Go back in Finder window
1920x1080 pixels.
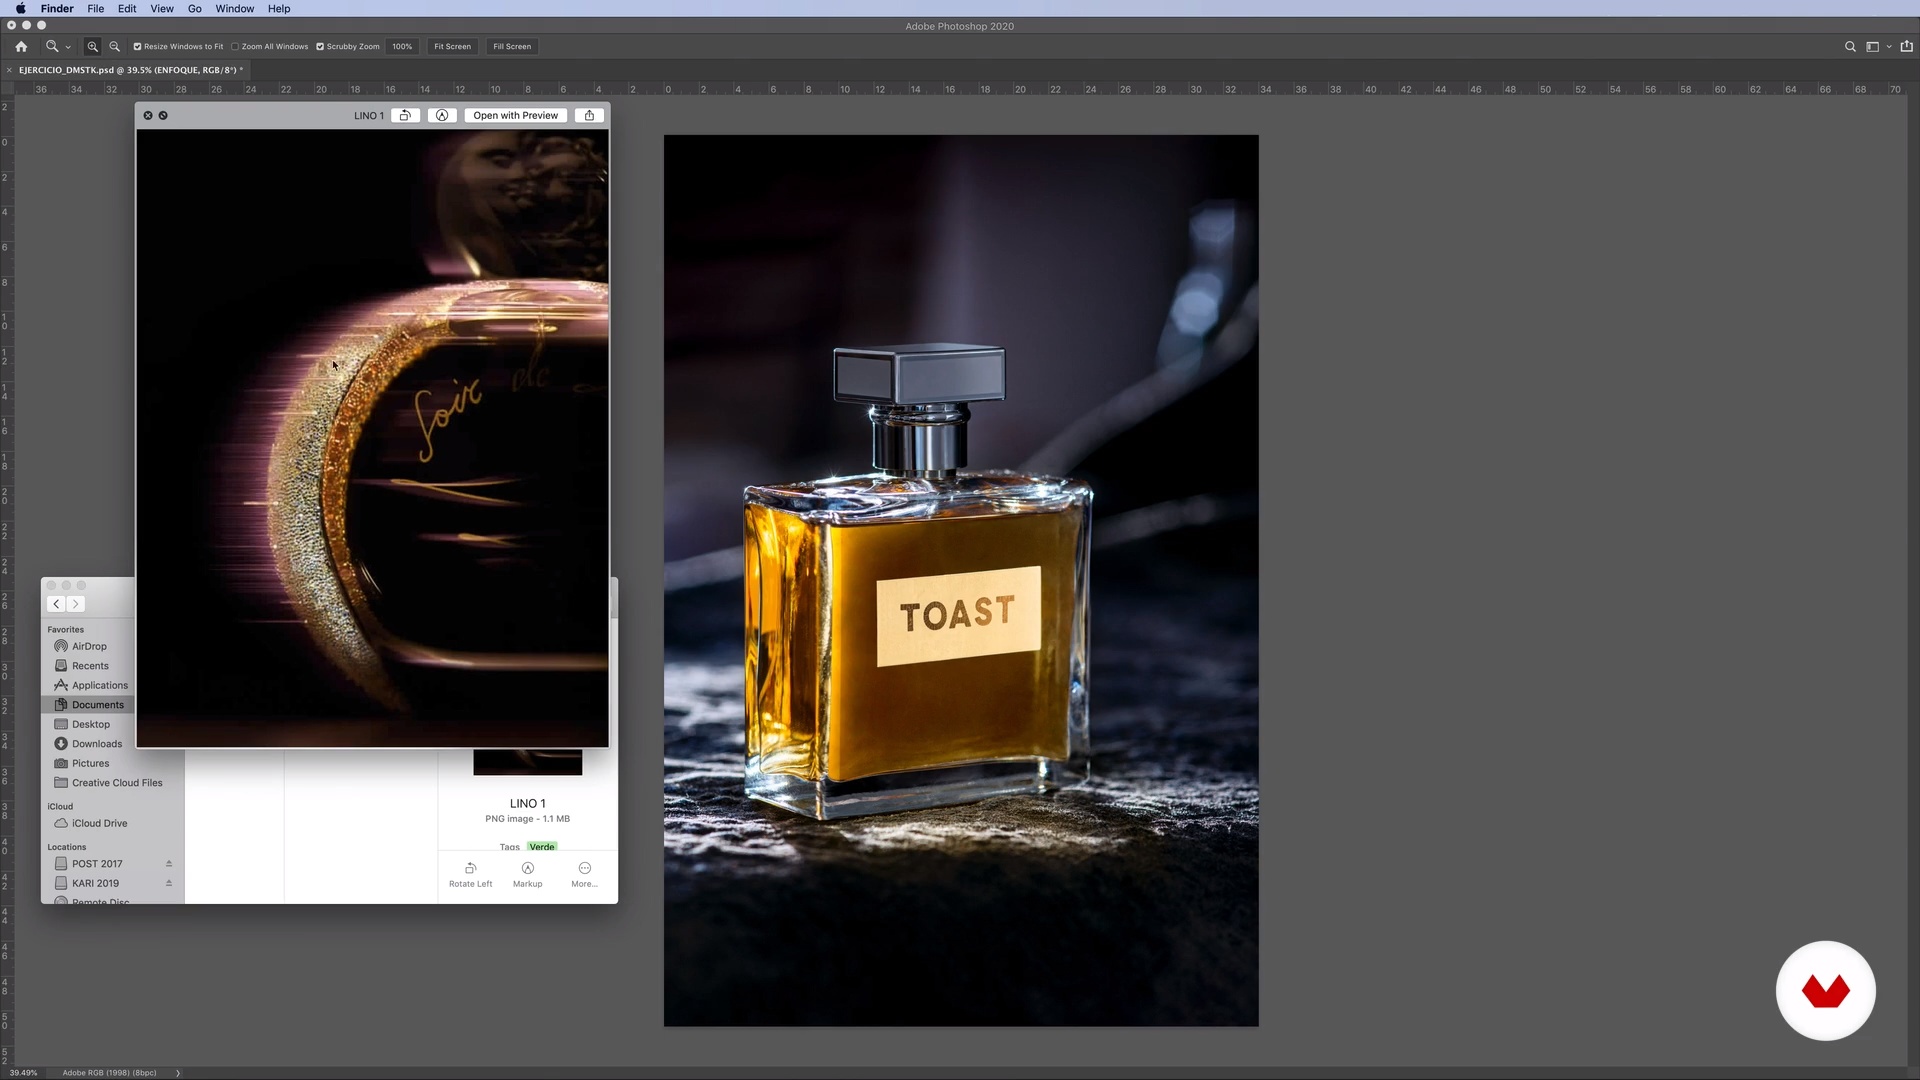click(x=57, y=604)
